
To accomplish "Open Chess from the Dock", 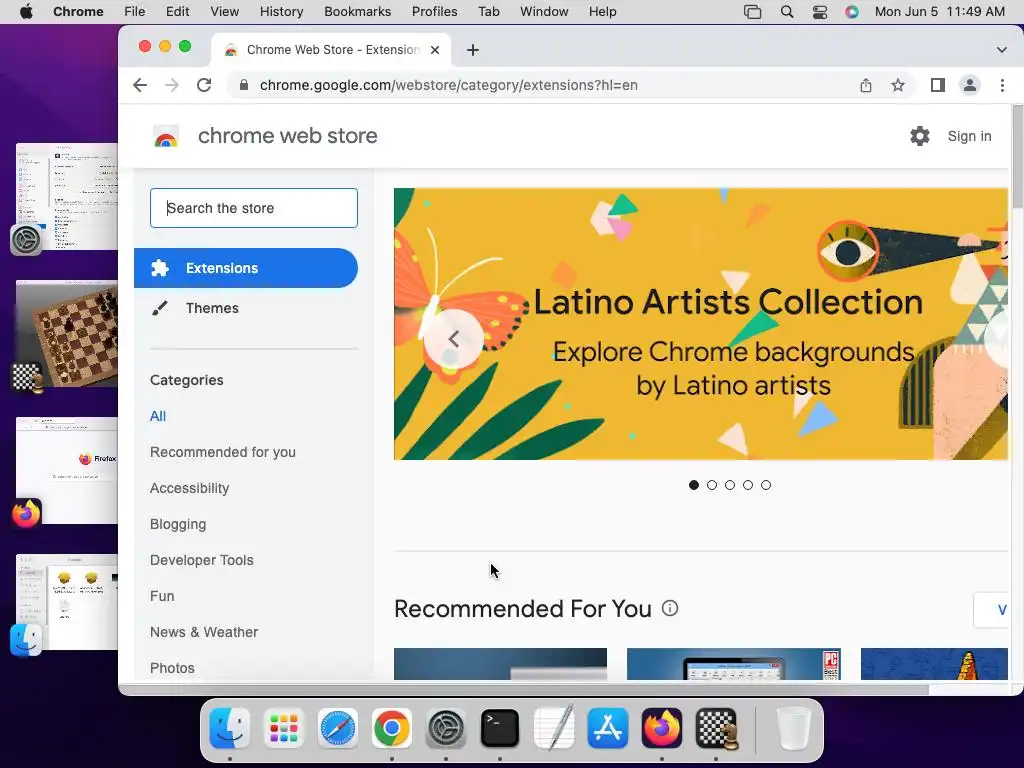I will pos(716,728).
